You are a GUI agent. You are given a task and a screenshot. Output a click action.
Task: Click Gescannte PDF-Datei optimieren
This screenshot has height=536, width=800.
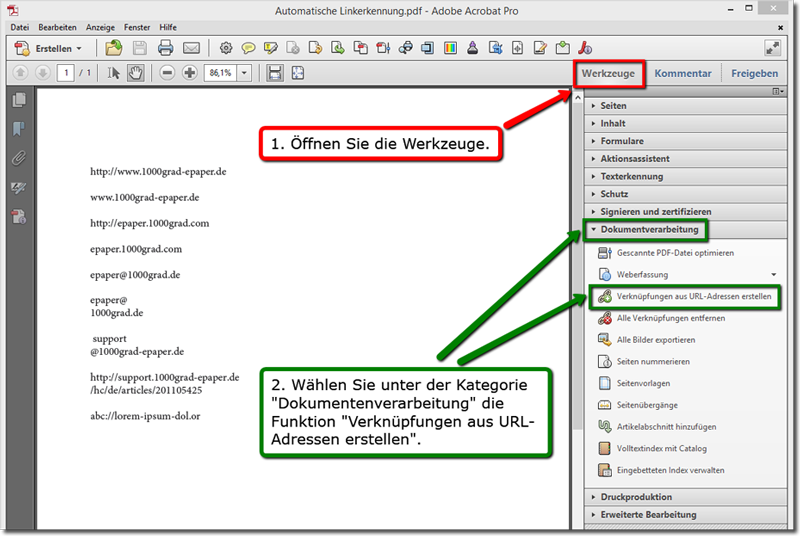point(665,253)
